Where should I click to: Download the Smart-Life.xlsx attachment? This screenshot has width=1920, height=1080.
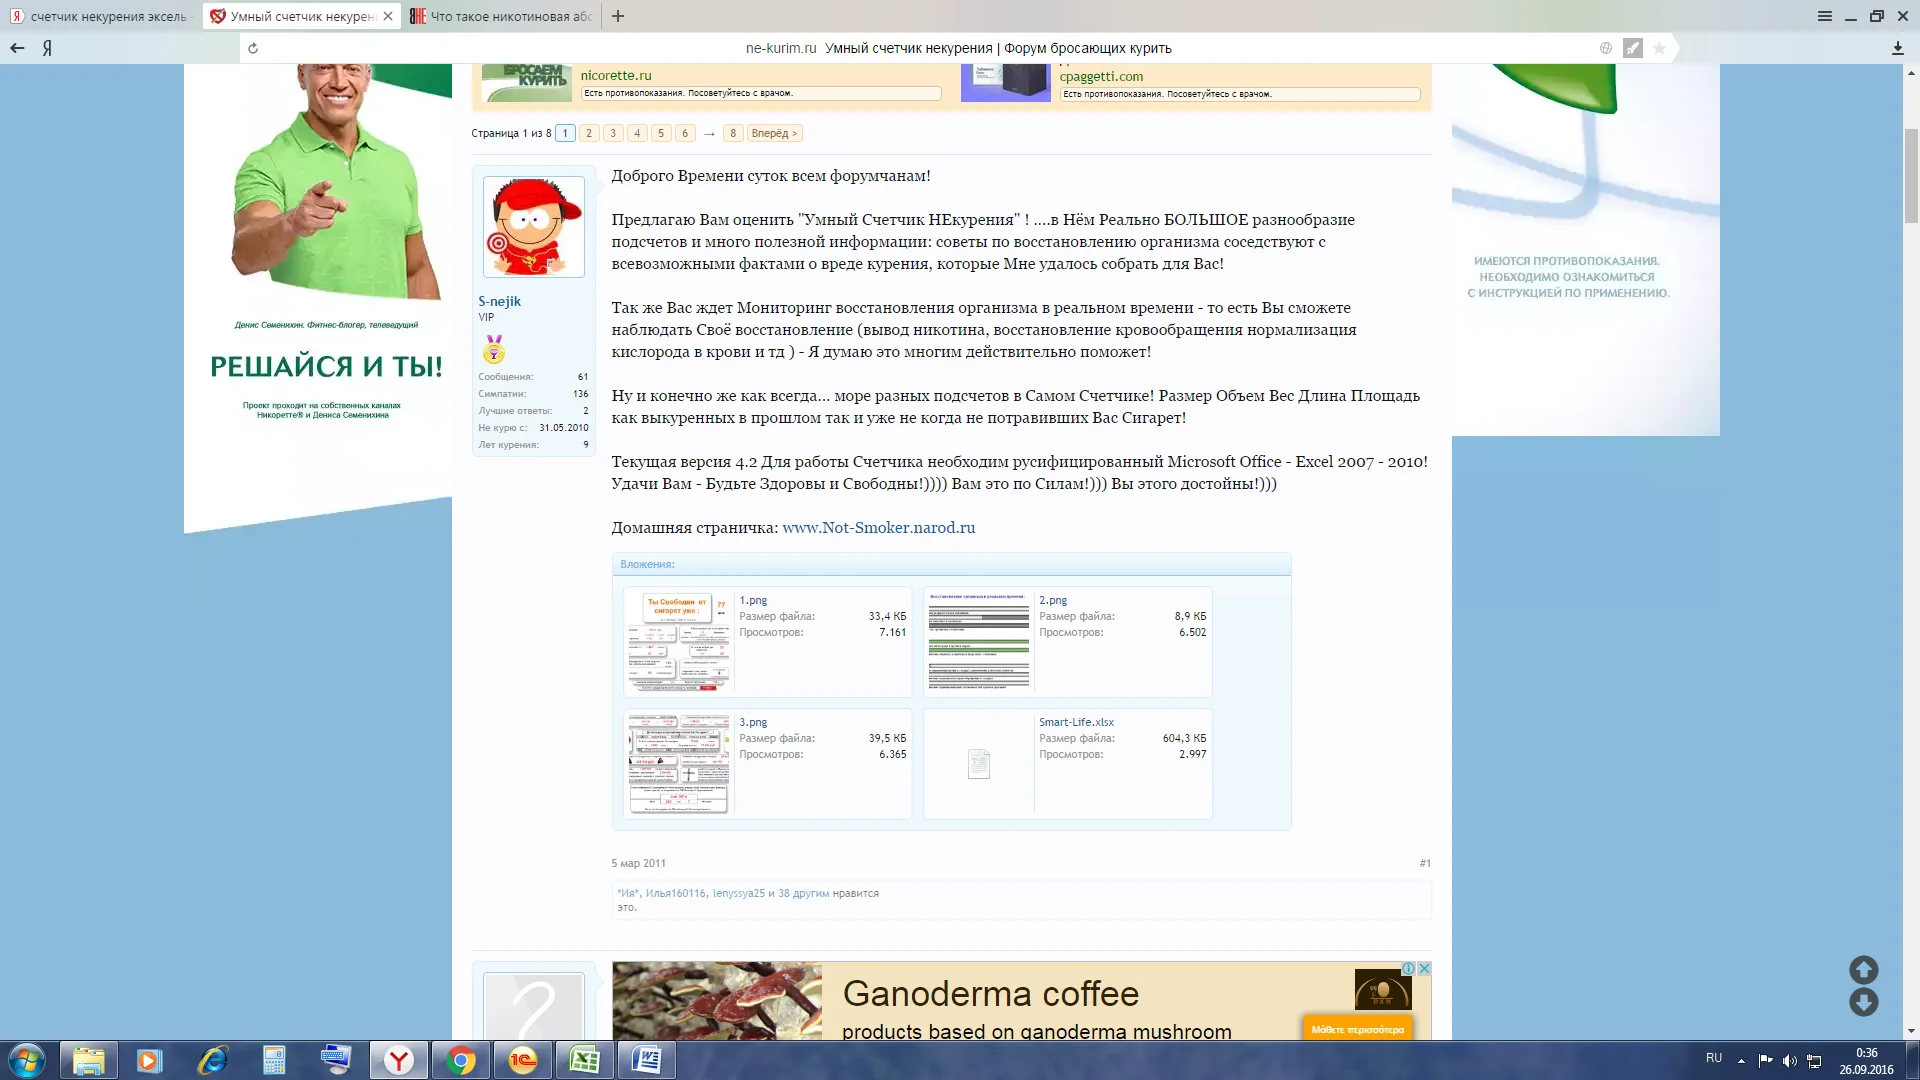1076,722
